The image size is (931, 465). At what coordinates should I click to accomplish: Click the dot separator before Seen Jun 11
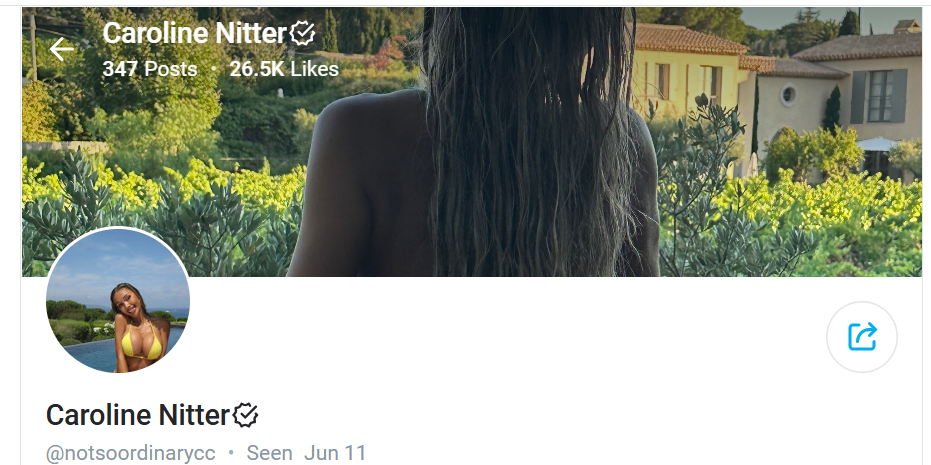pos(231,454)
